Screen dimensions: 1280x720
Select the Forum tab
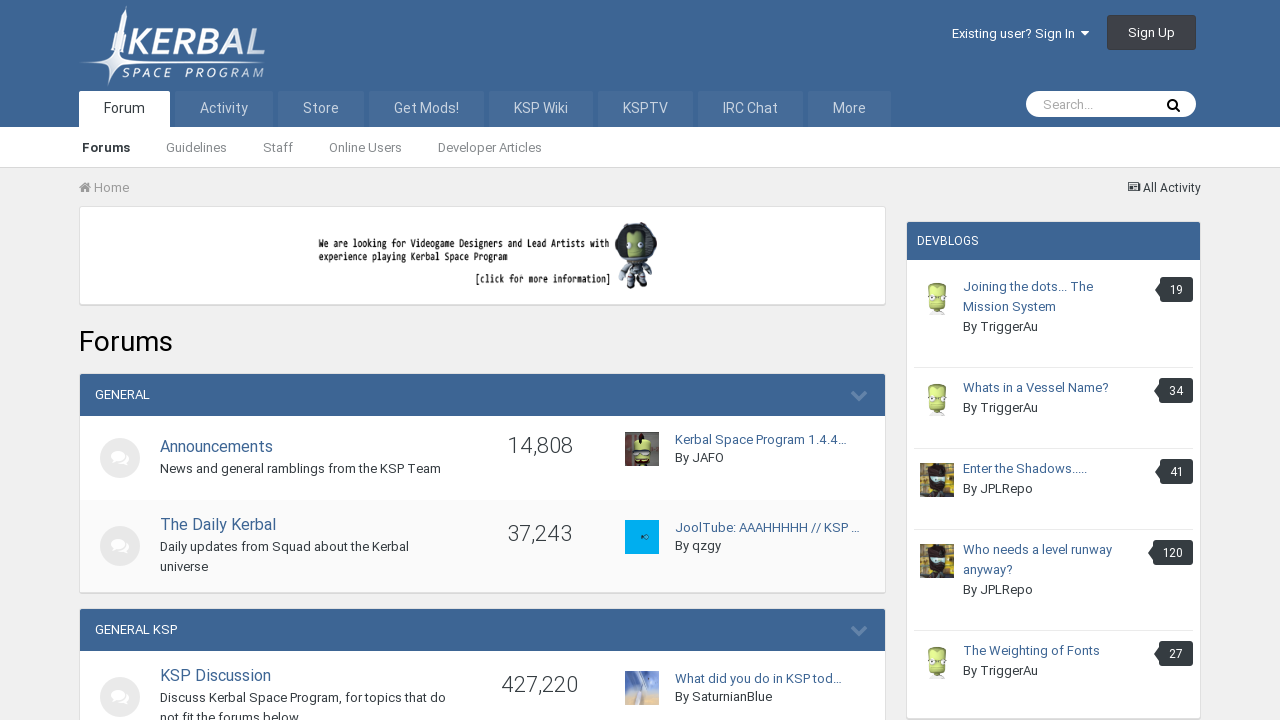pos(124,109)
